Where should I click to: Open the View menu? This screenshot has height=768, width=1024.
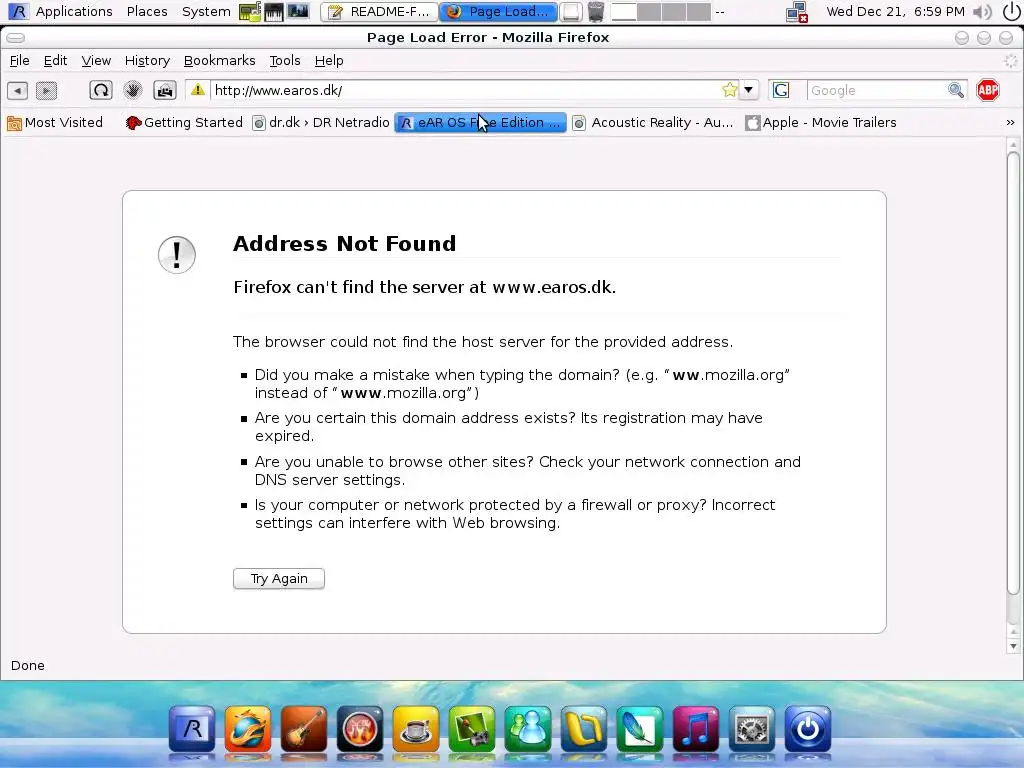tap(96, 61)
